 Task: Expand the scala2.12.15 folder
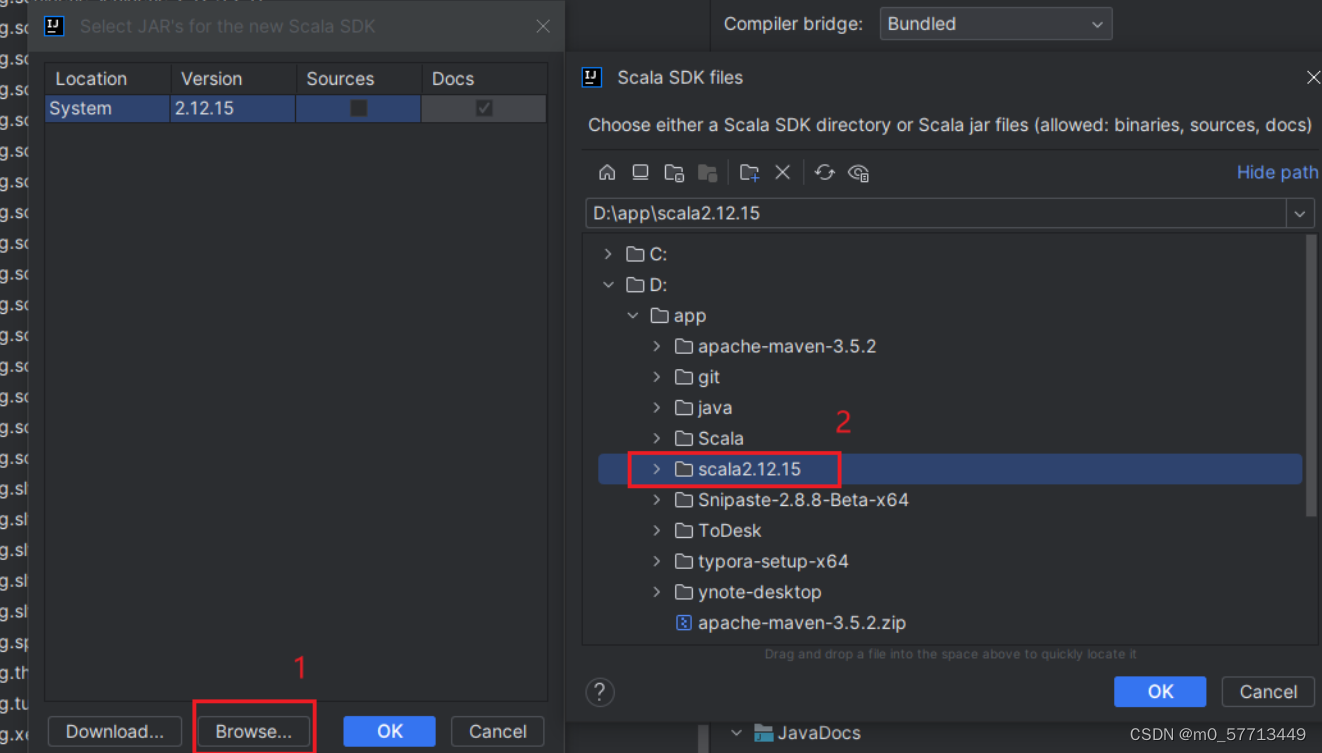(x=657, y=469)
